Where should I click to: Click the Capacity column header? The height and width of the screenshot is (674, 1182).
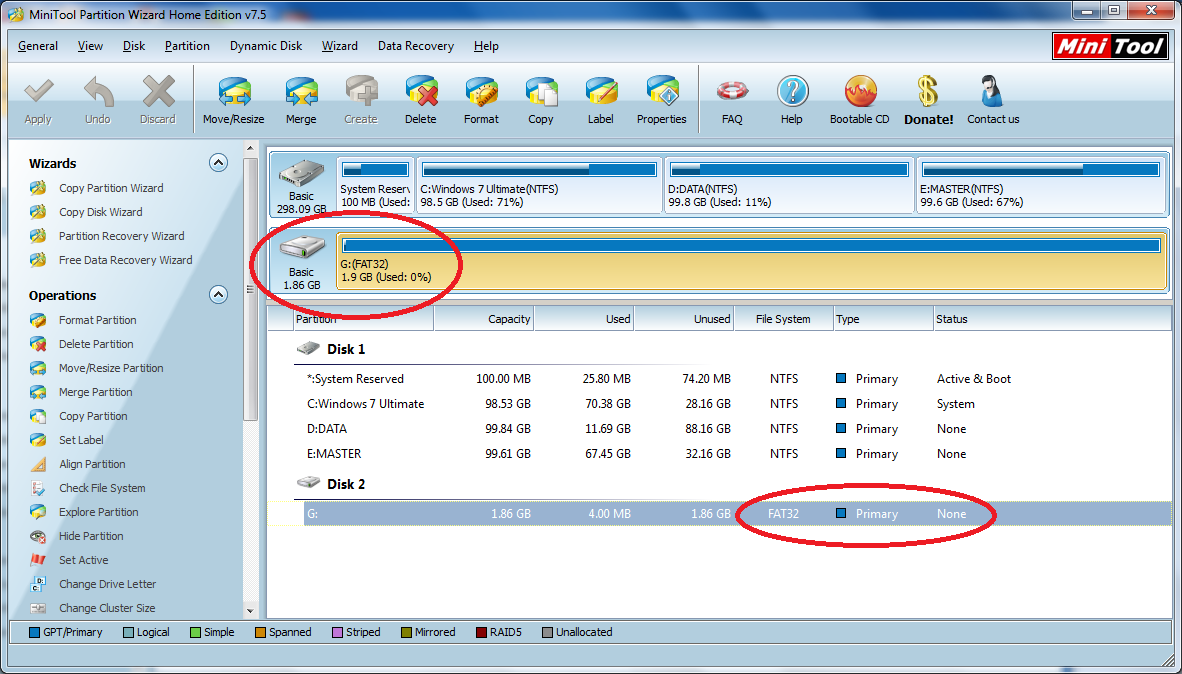484,319
